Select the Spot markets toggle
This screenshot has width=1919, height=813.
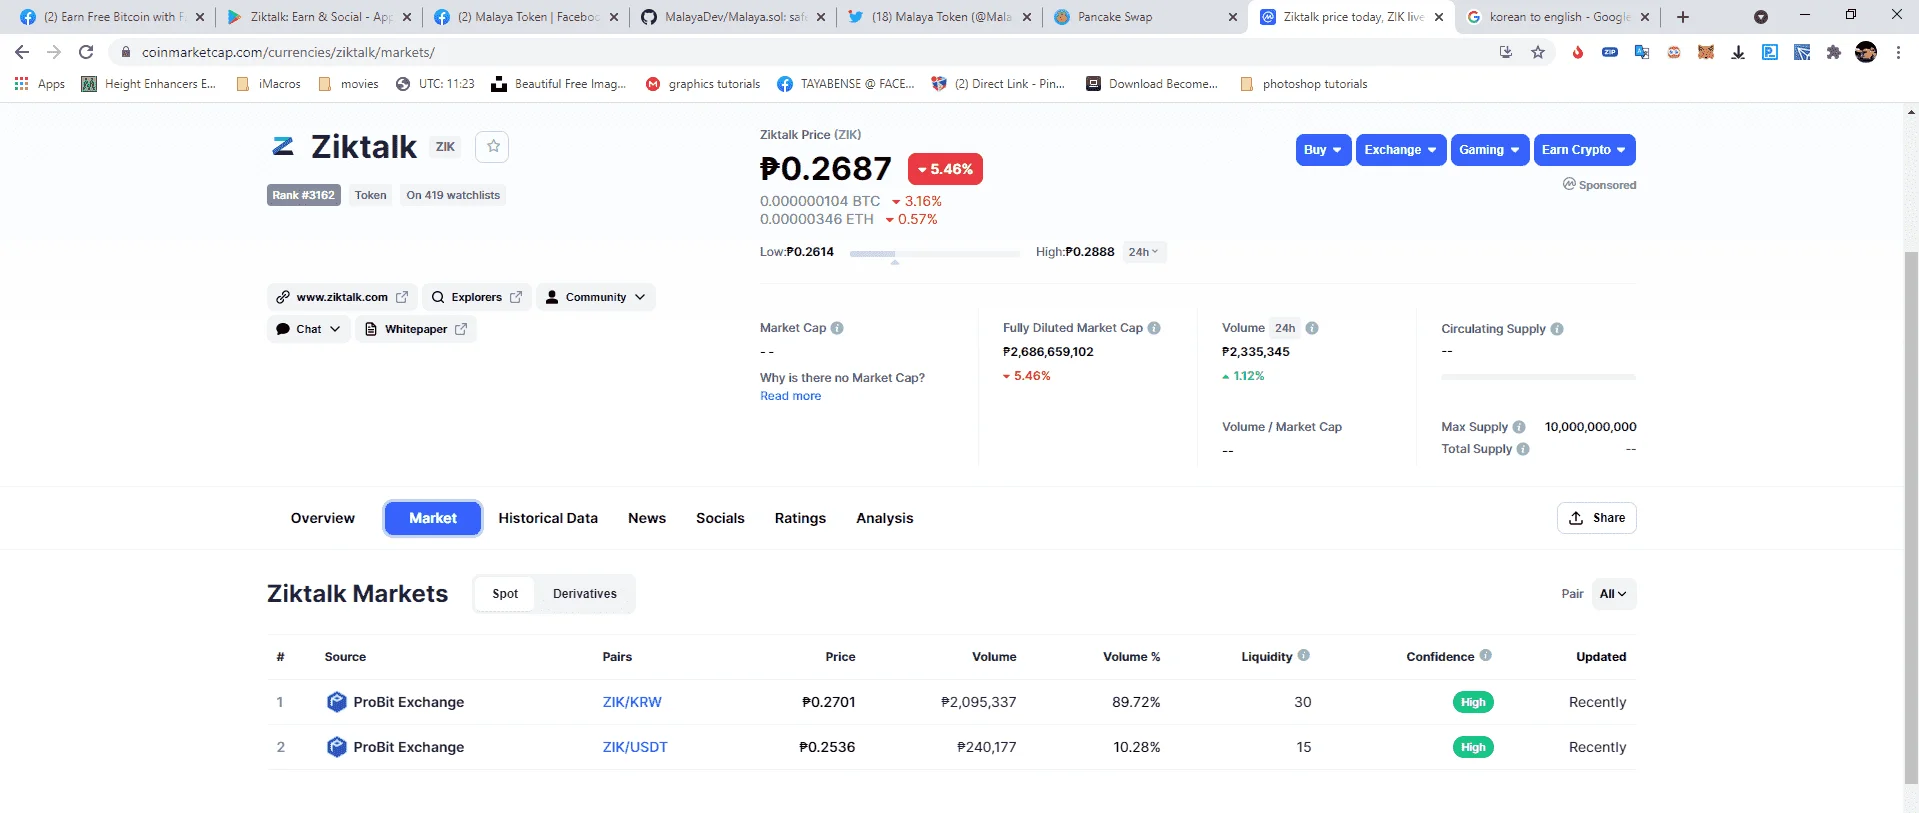click(505, 594)
